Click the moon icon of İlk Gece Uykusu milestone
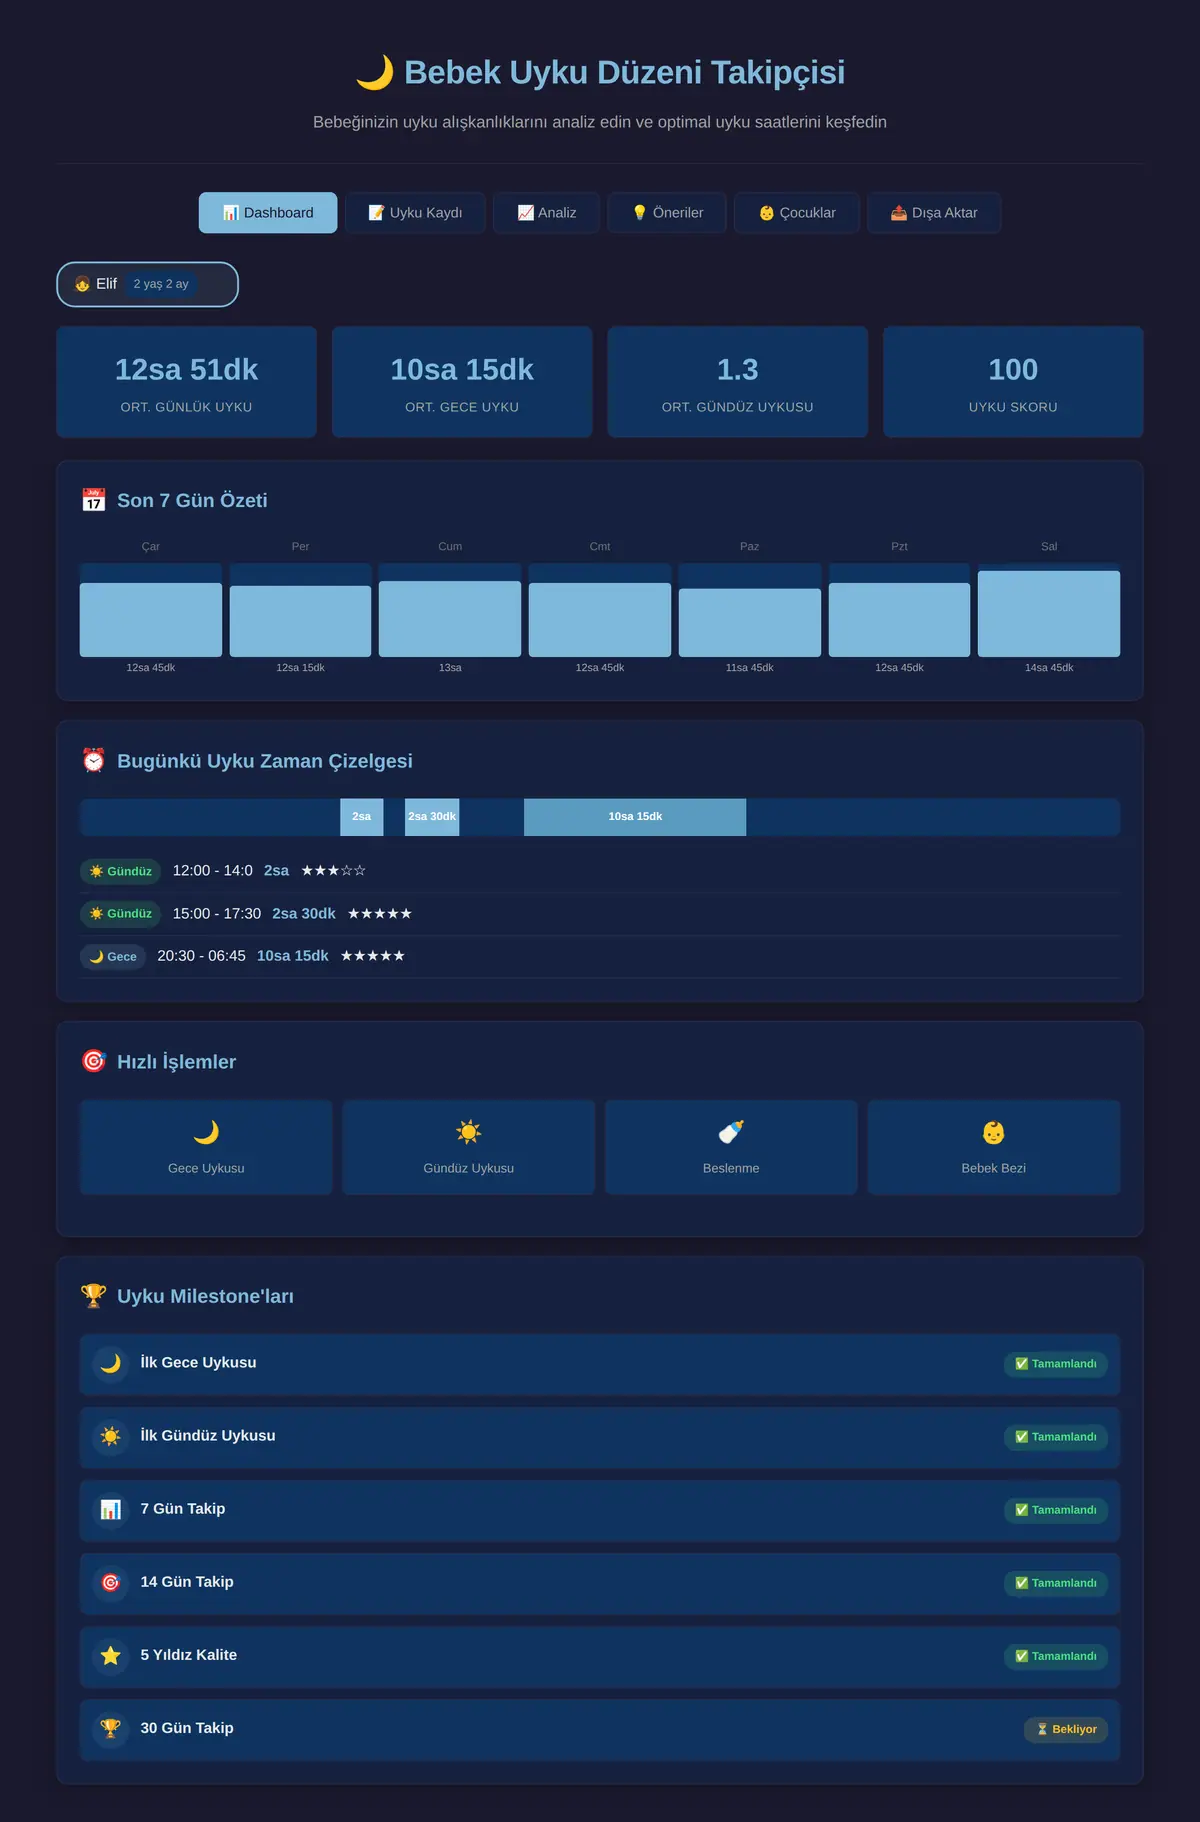The image size is (1200, 1822). click(x=111, y=1363)
